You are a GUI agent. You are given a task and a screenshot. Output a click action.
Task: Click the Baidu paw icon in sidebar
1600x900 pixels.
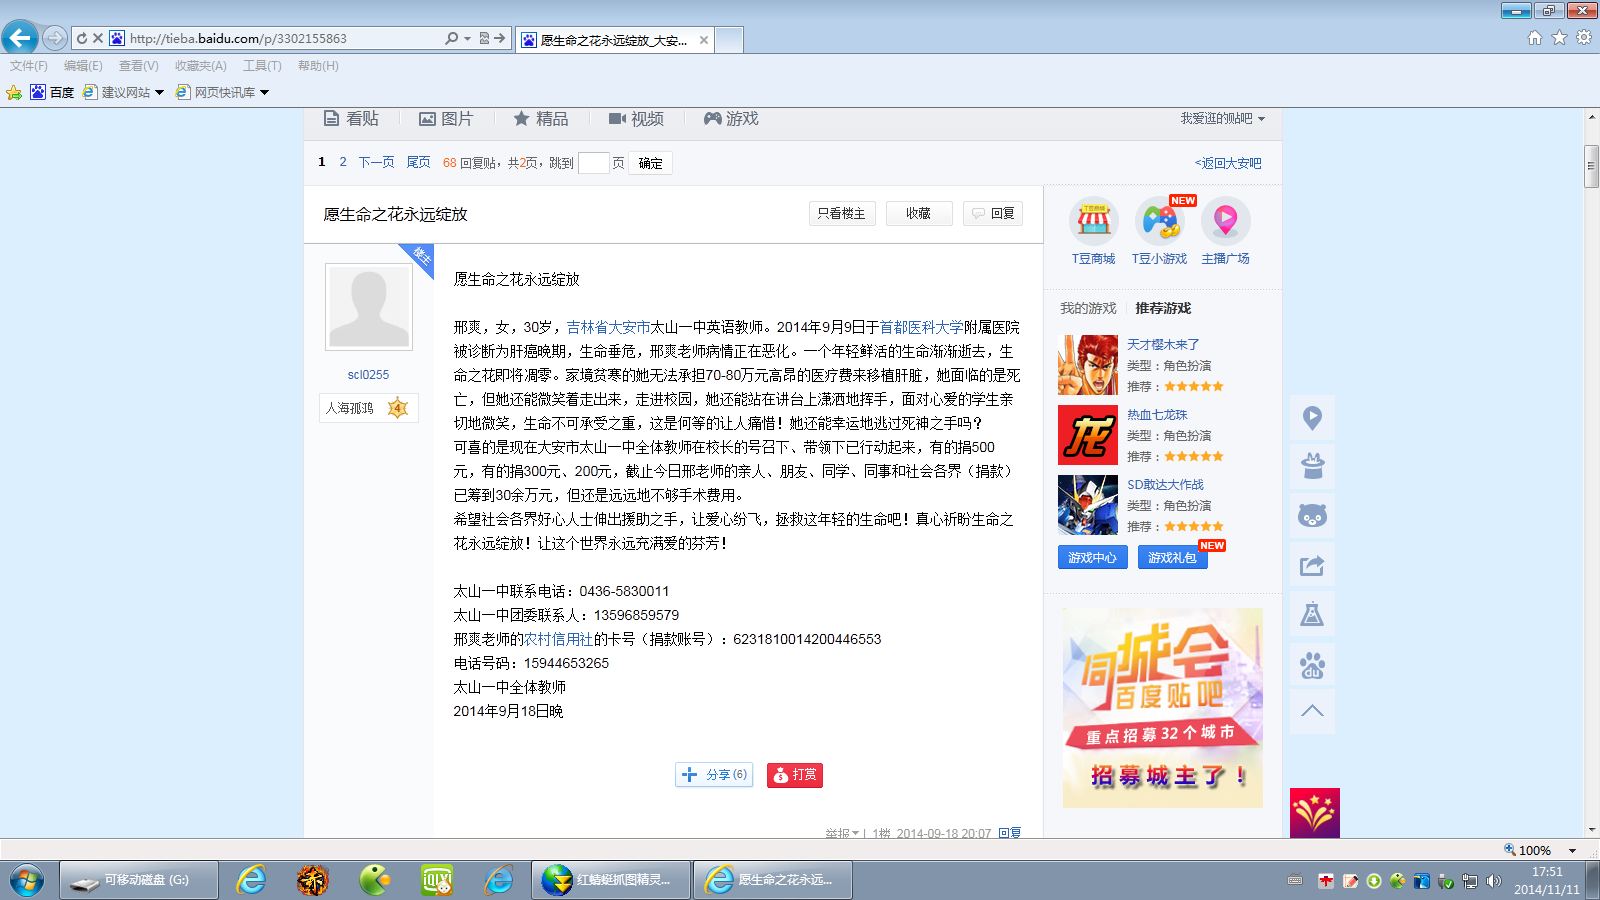(1312, 665)
